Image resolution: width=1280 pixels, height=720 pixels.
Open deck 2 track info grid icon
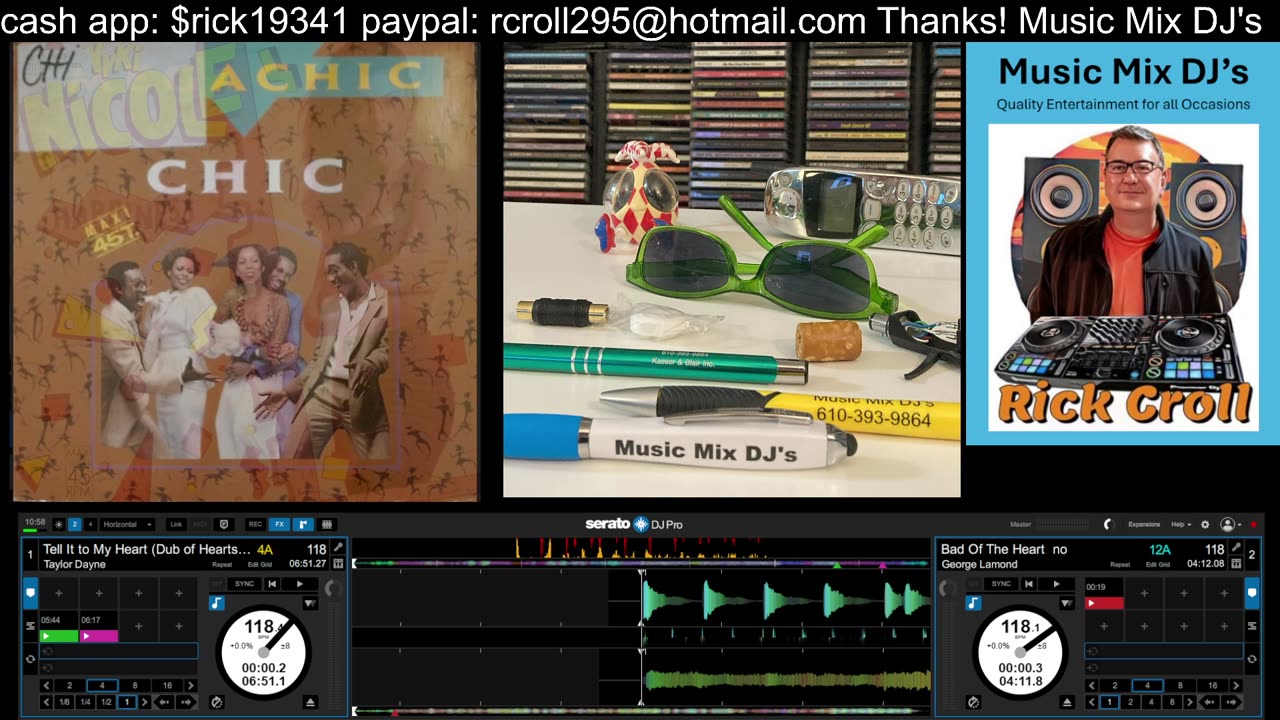click(1237, 564)
